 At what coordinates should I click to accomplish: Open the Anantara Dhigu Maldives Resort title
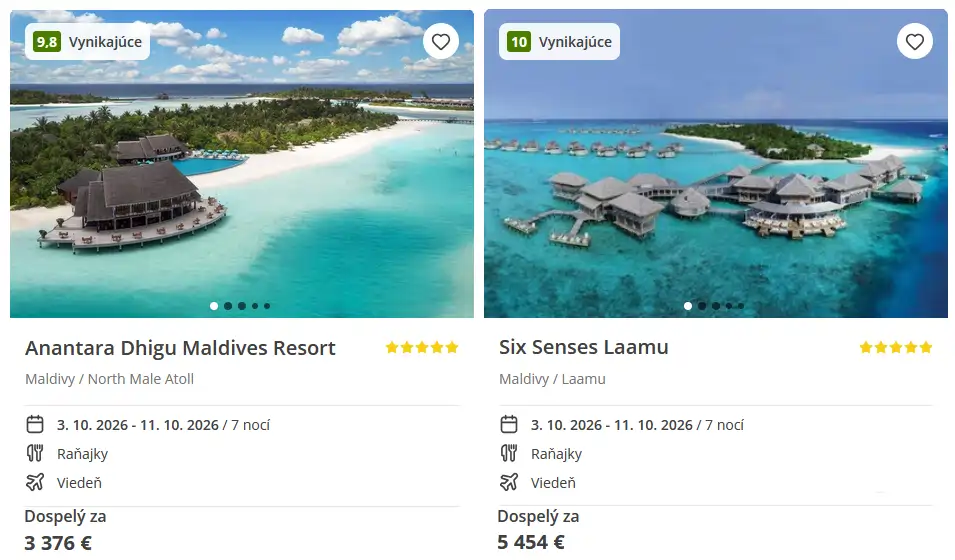(180, 348)
